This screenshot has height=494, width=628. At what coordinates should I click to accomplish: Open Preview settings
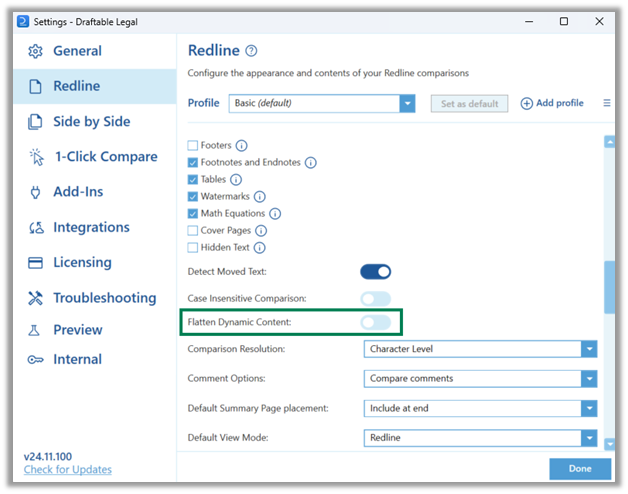(95, 330)
